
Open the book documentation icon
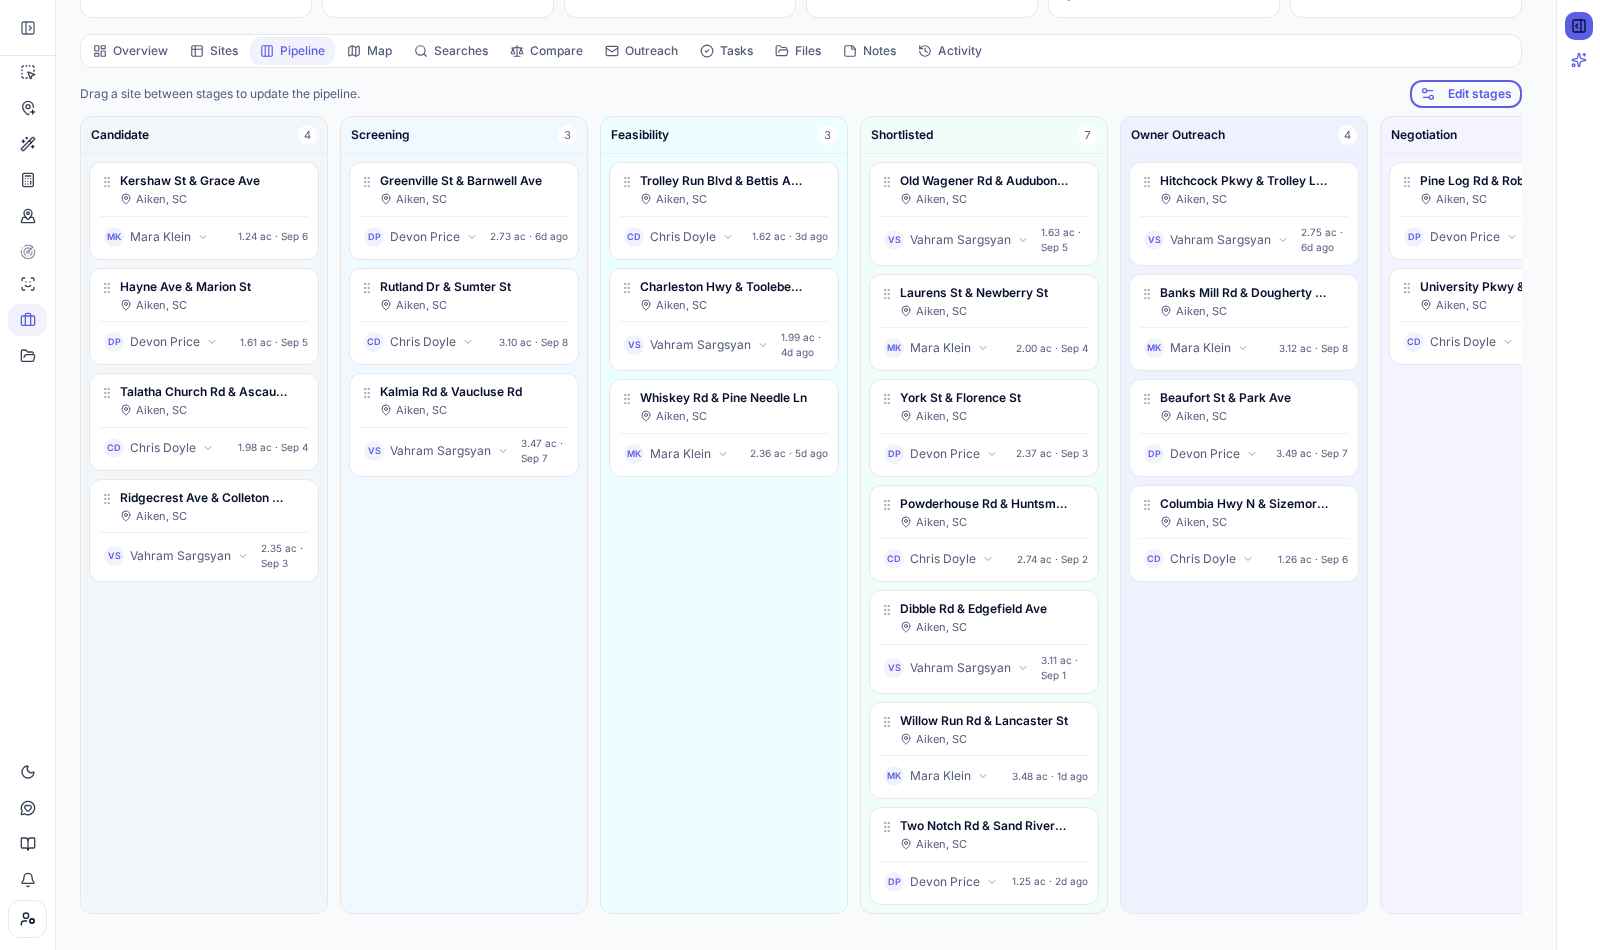[28, 844]
